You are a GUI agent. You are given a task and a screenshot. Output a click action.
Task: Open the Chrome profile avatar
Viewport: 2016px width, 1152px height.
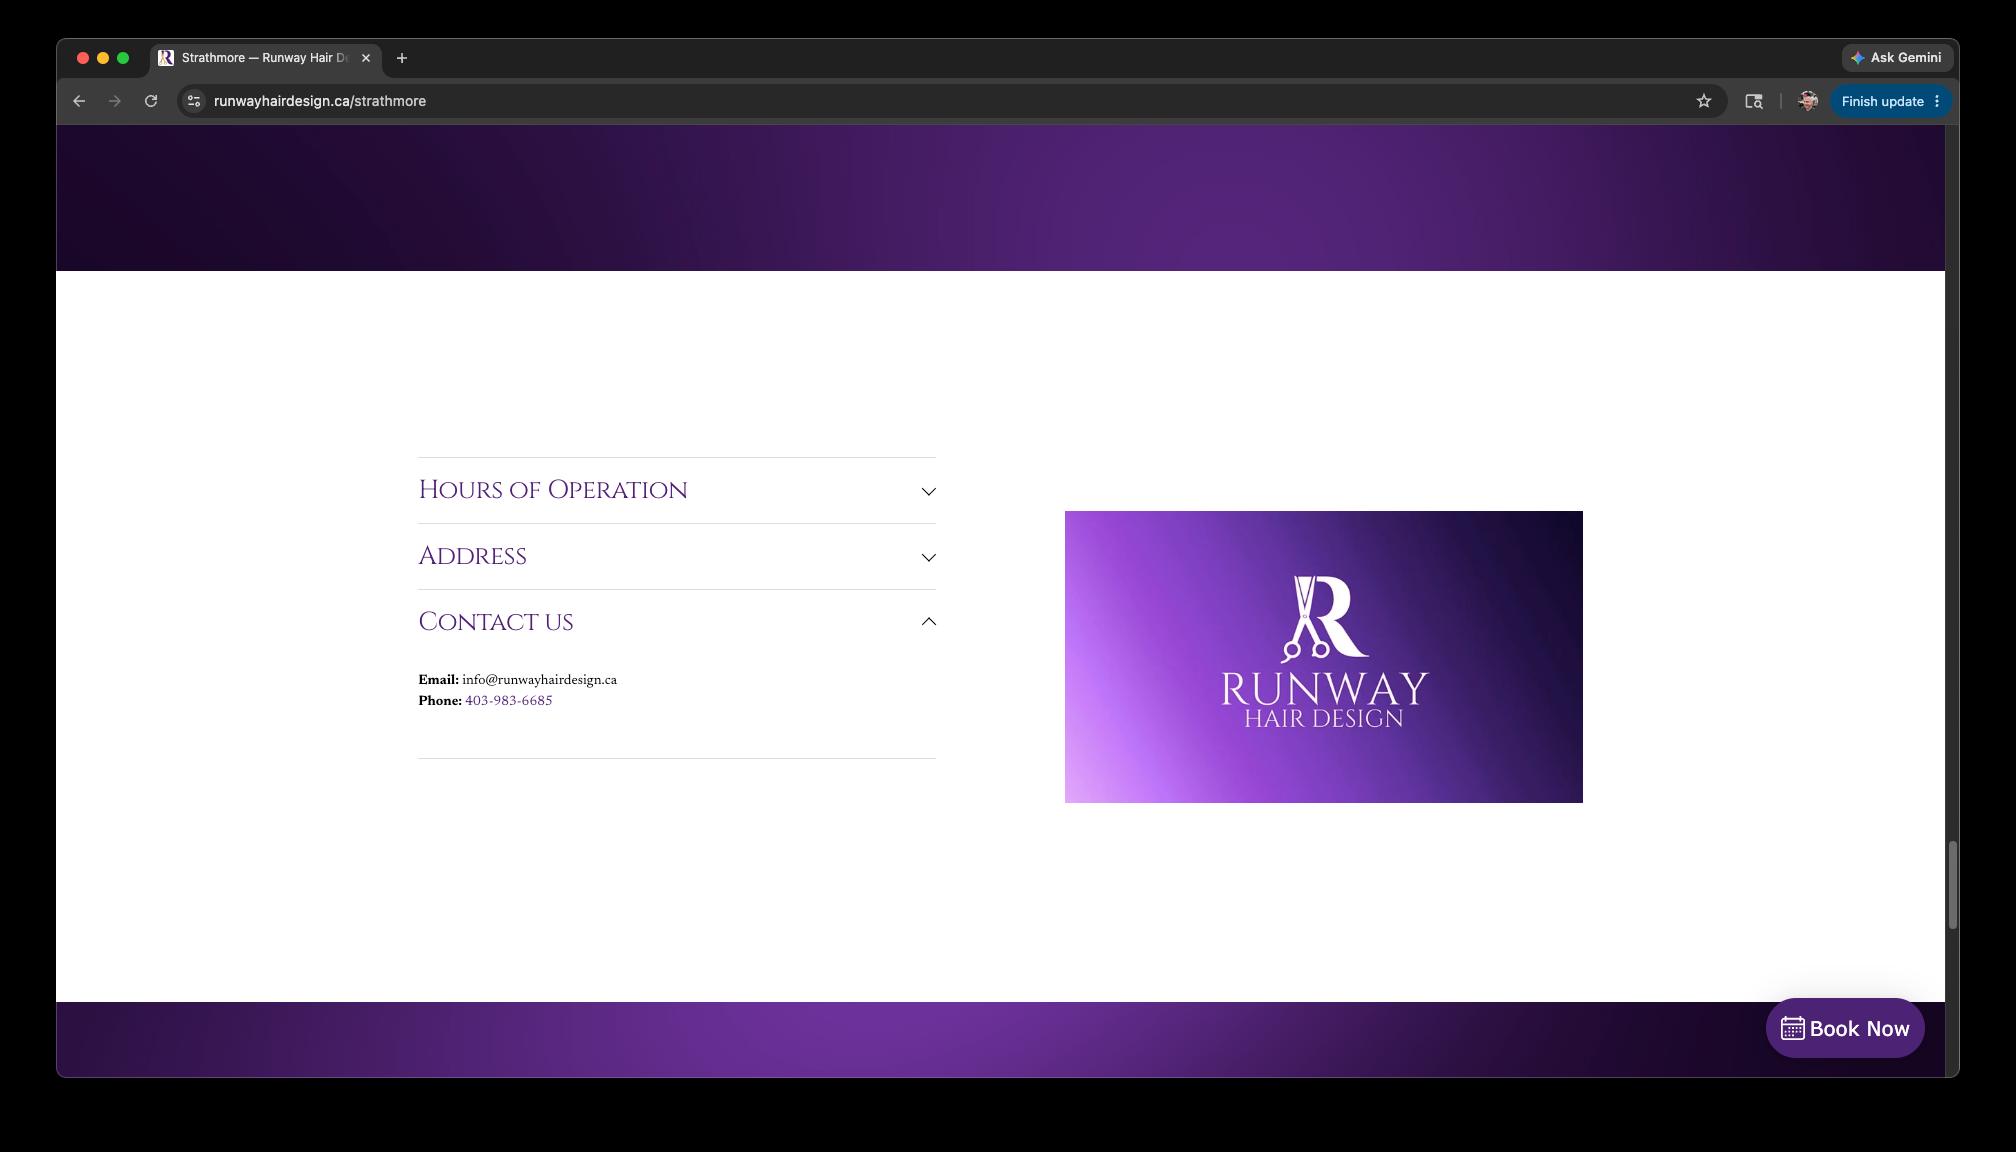coord(1808,101)
